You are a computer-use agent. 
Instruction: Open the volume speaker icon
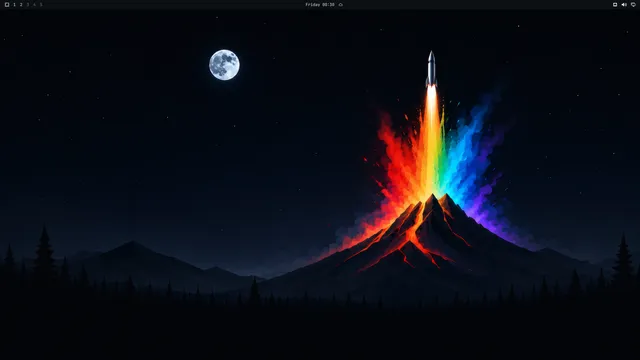[624, 4]
